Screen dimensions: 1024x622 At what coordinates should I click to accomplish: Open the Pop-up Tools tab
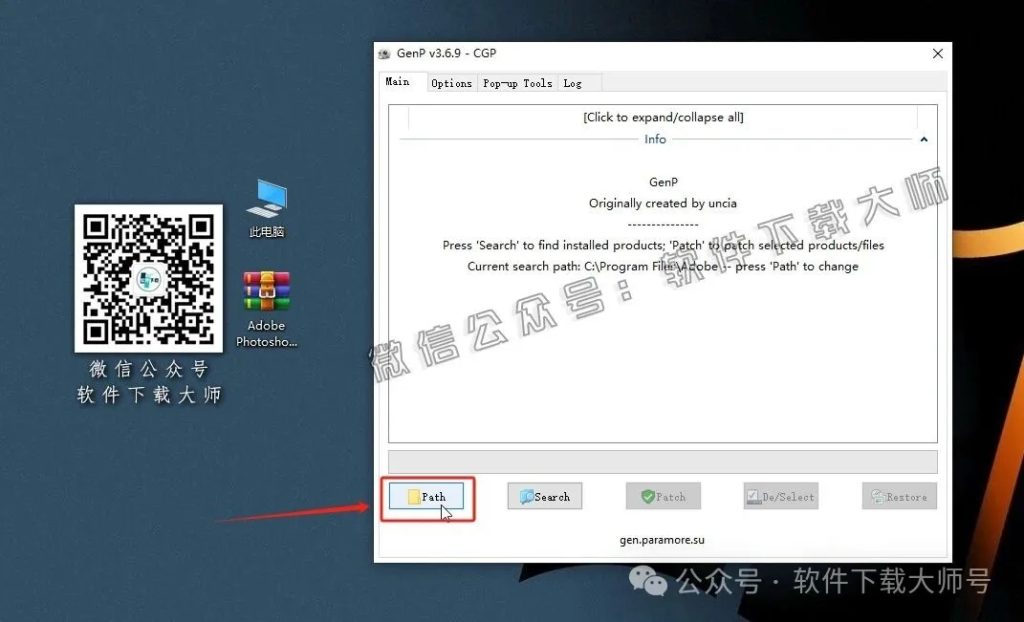(517, 83)
